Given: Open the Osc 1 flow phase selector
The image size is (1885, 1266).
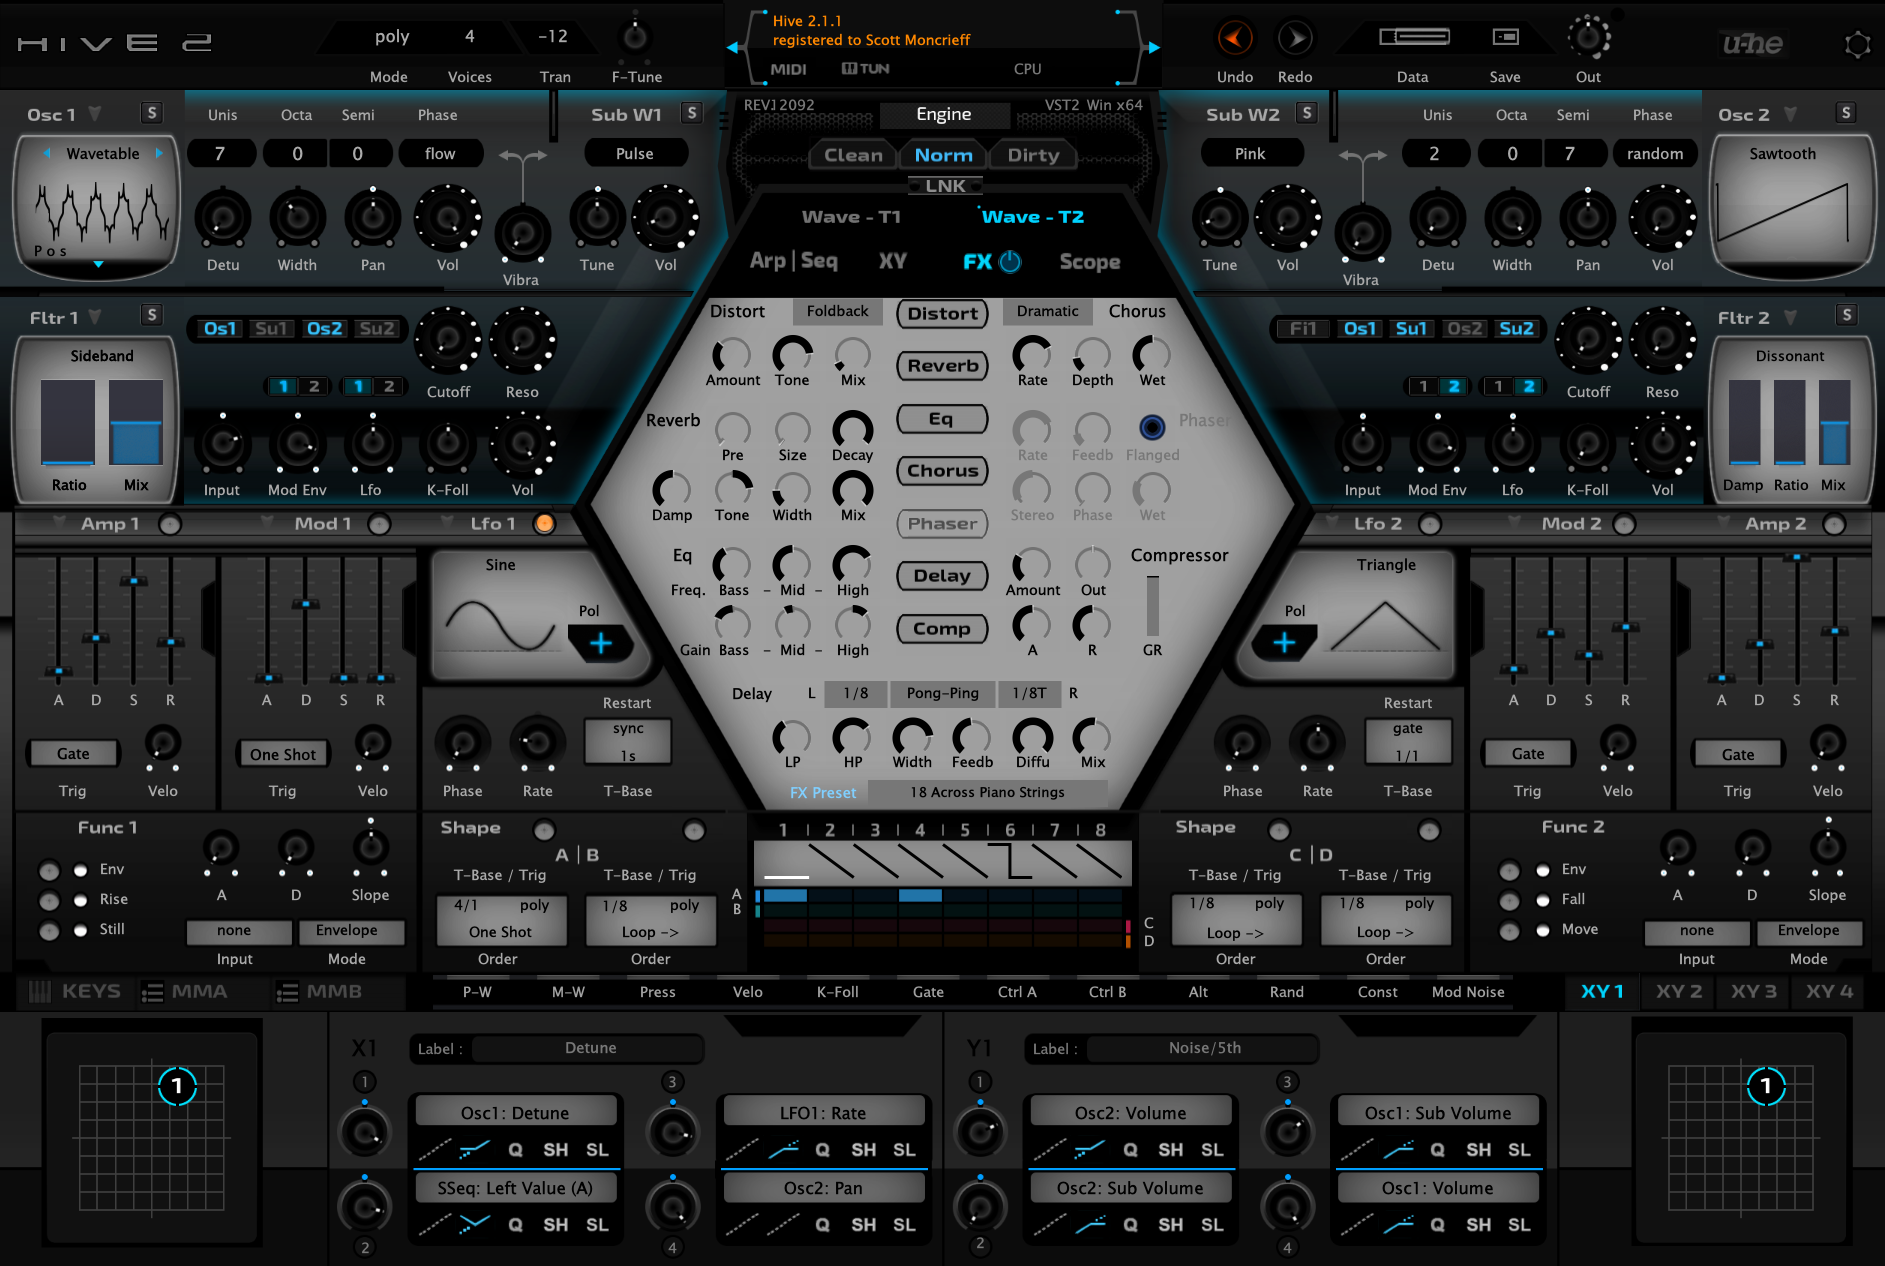Looking at the screenshot, I should point(440,154).
